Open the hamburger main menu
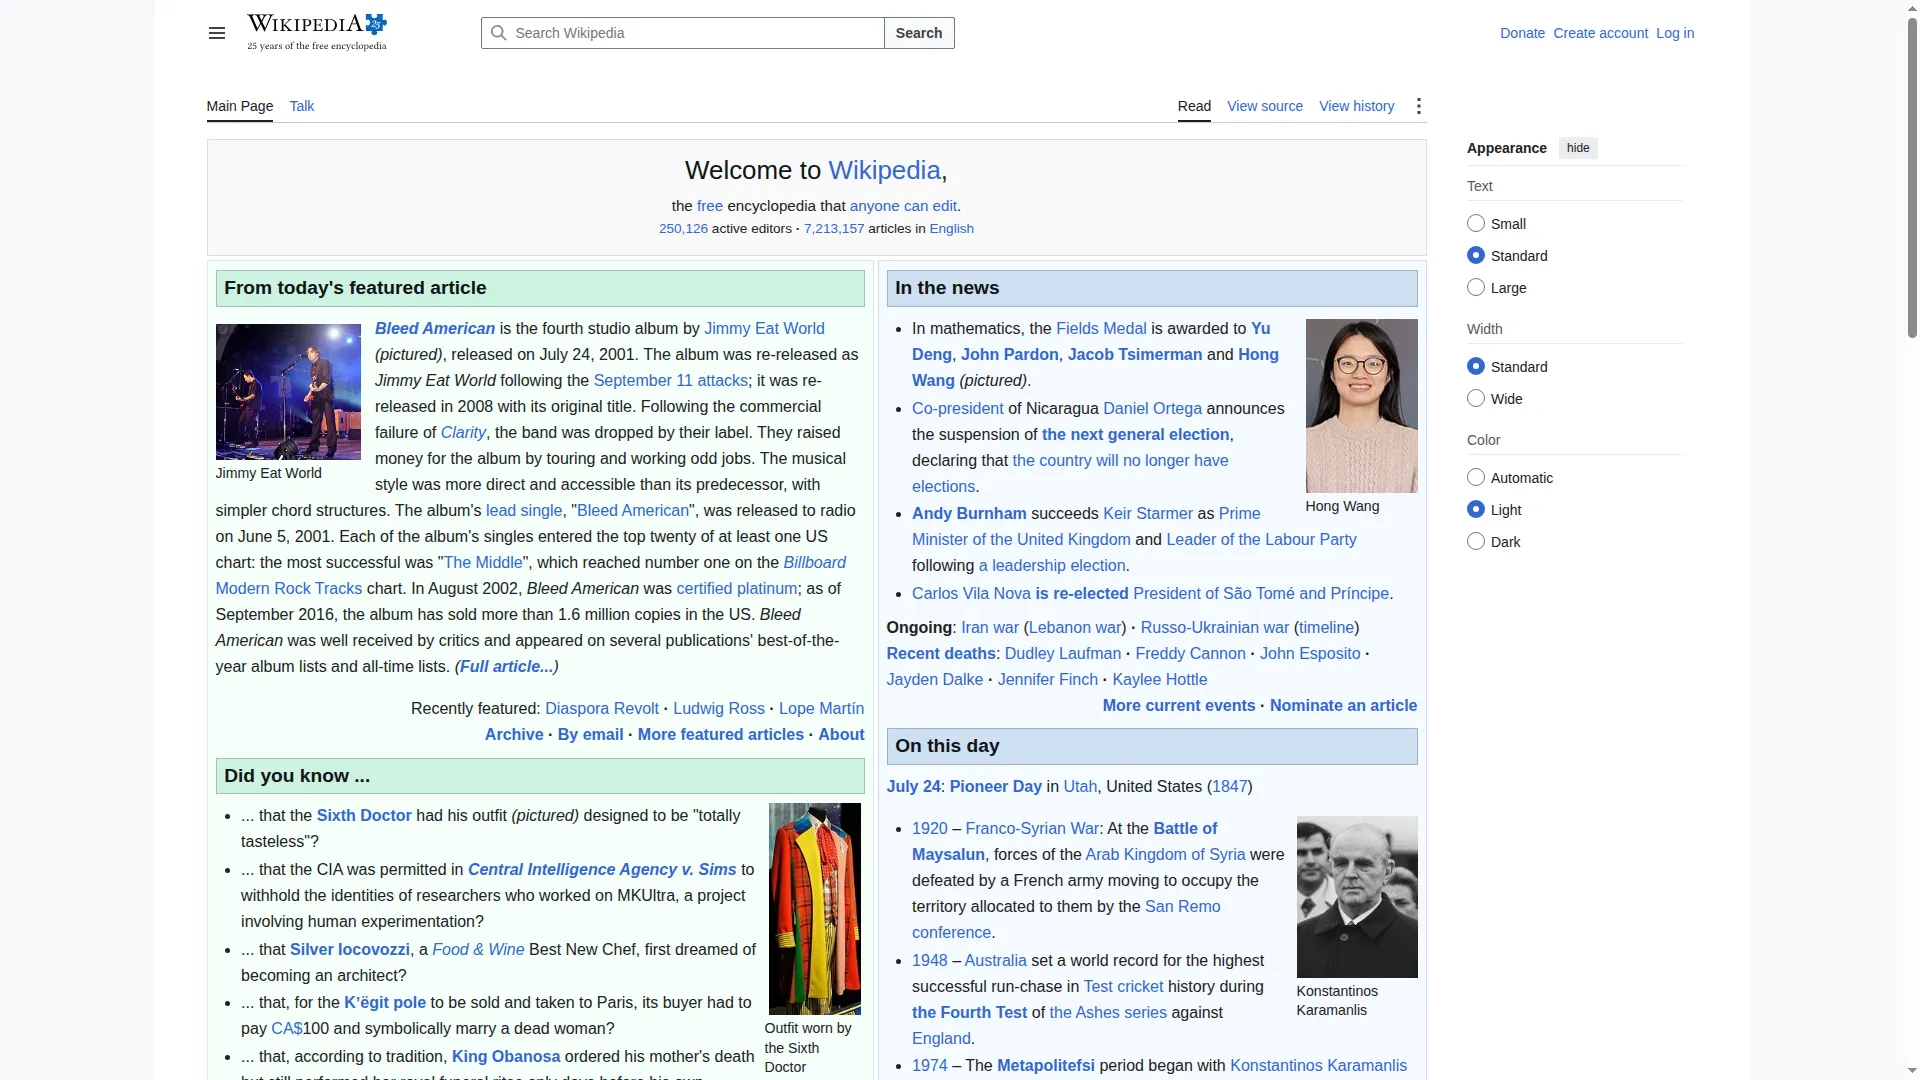 tap(216, 33)
